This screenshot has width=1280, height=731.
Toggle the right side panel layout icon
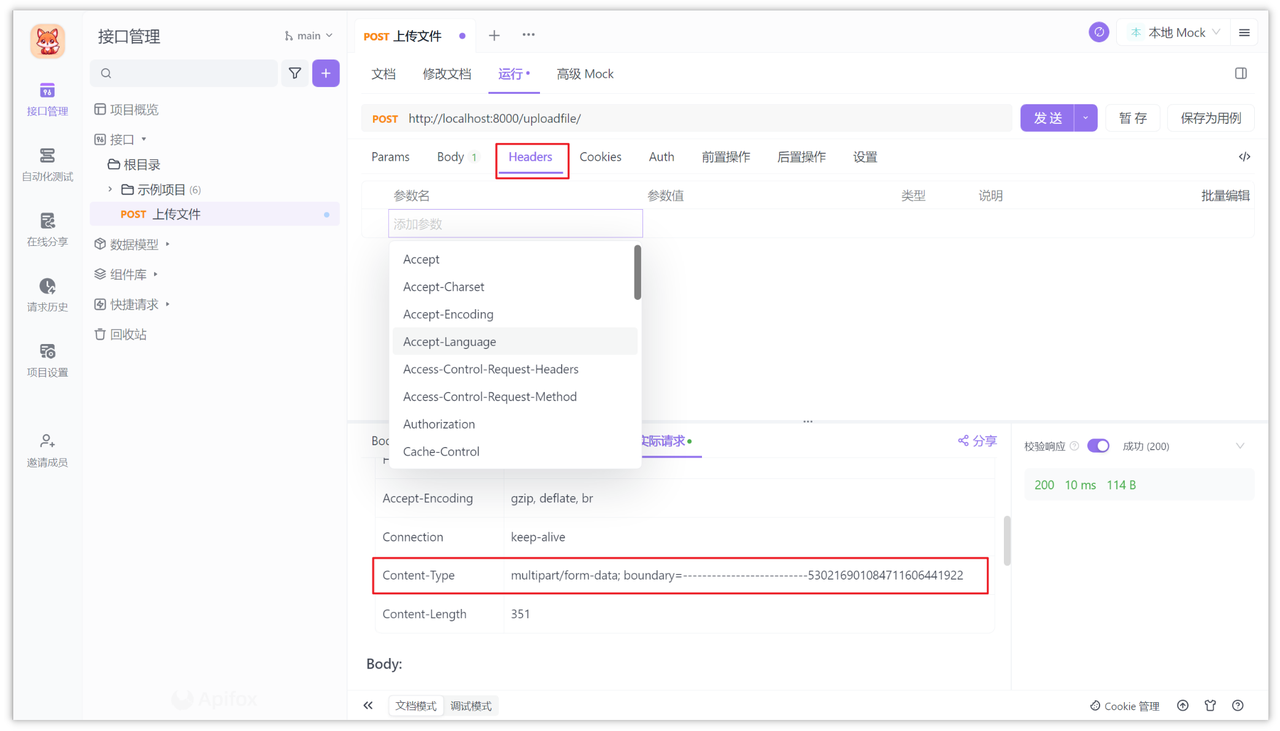coord(1241,73)
